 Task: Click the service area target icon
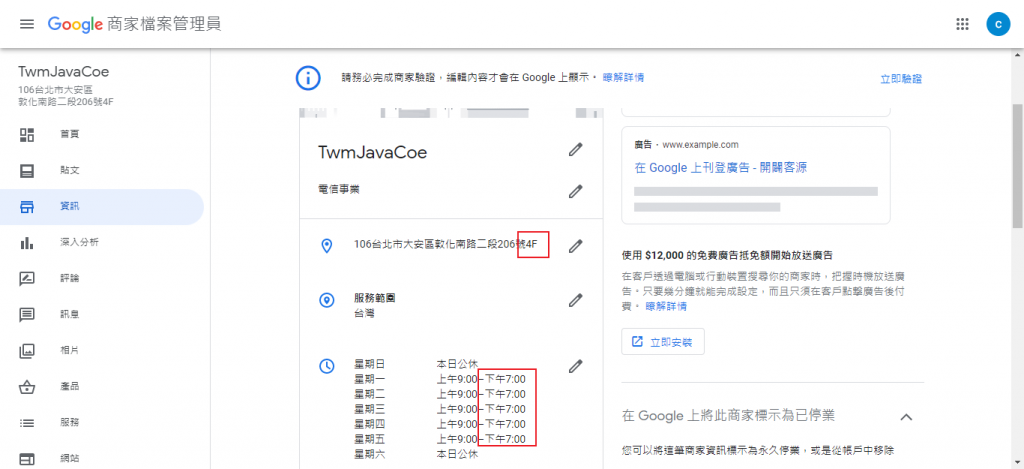(x=327, y=300)
